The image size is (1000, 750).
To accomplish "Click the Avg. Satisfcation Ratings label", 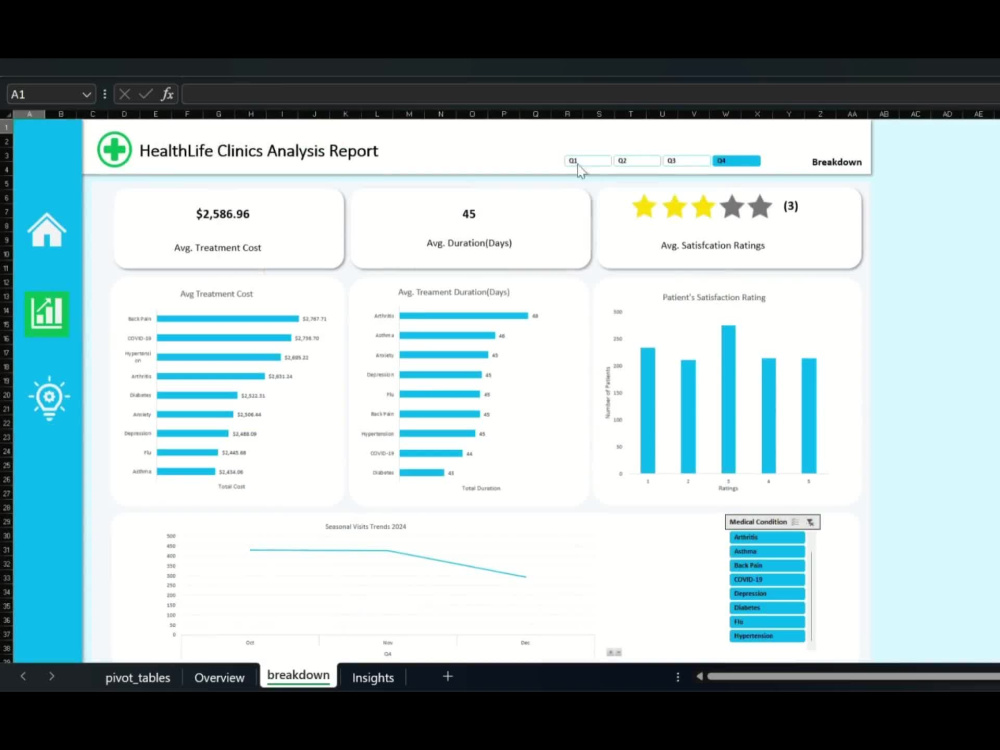I will [x=712, y=246].
